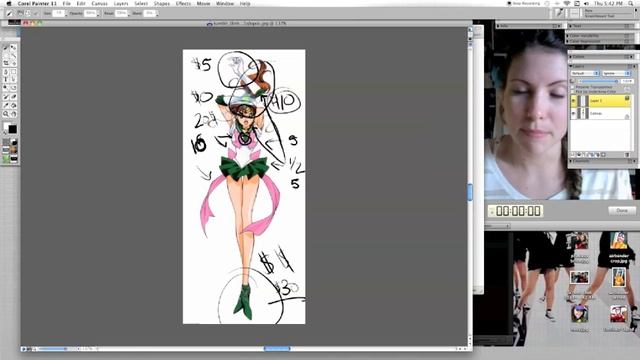Expand the Colors panel
This screenshot has height=360, width=640.
point(571,57)
